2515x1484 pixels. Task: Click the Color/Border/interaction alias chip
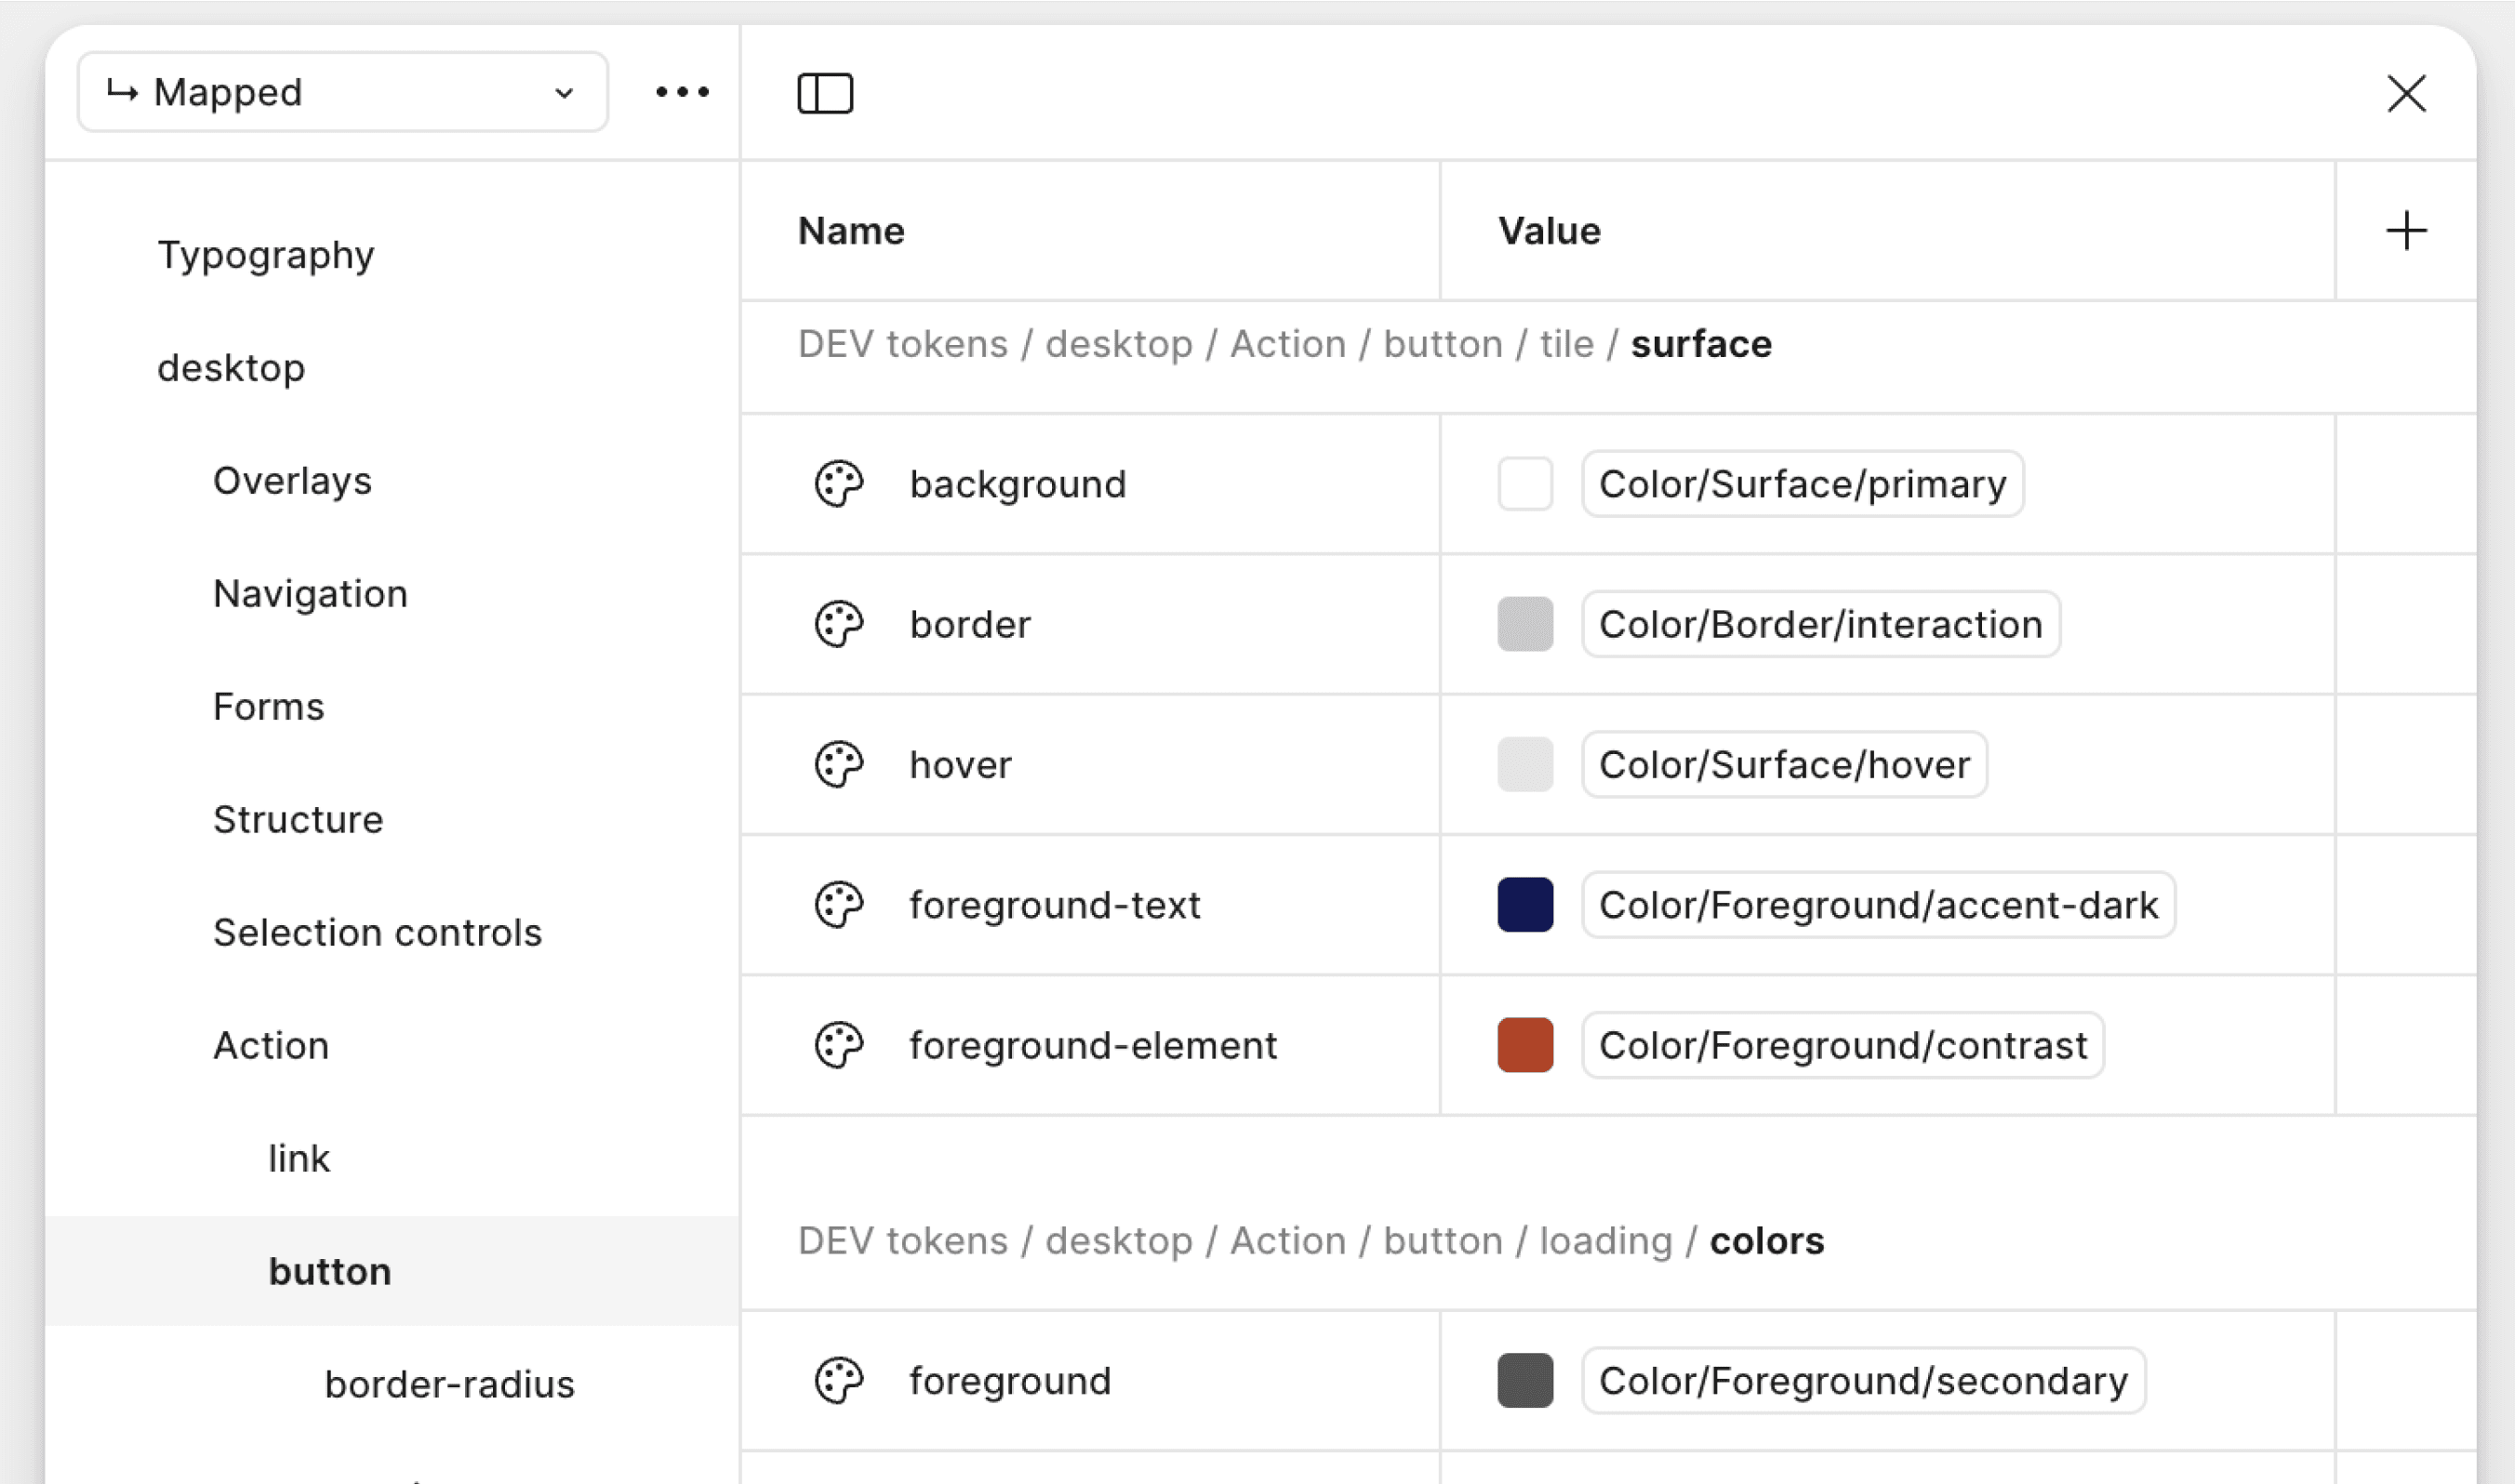(x=1820, y=624)
